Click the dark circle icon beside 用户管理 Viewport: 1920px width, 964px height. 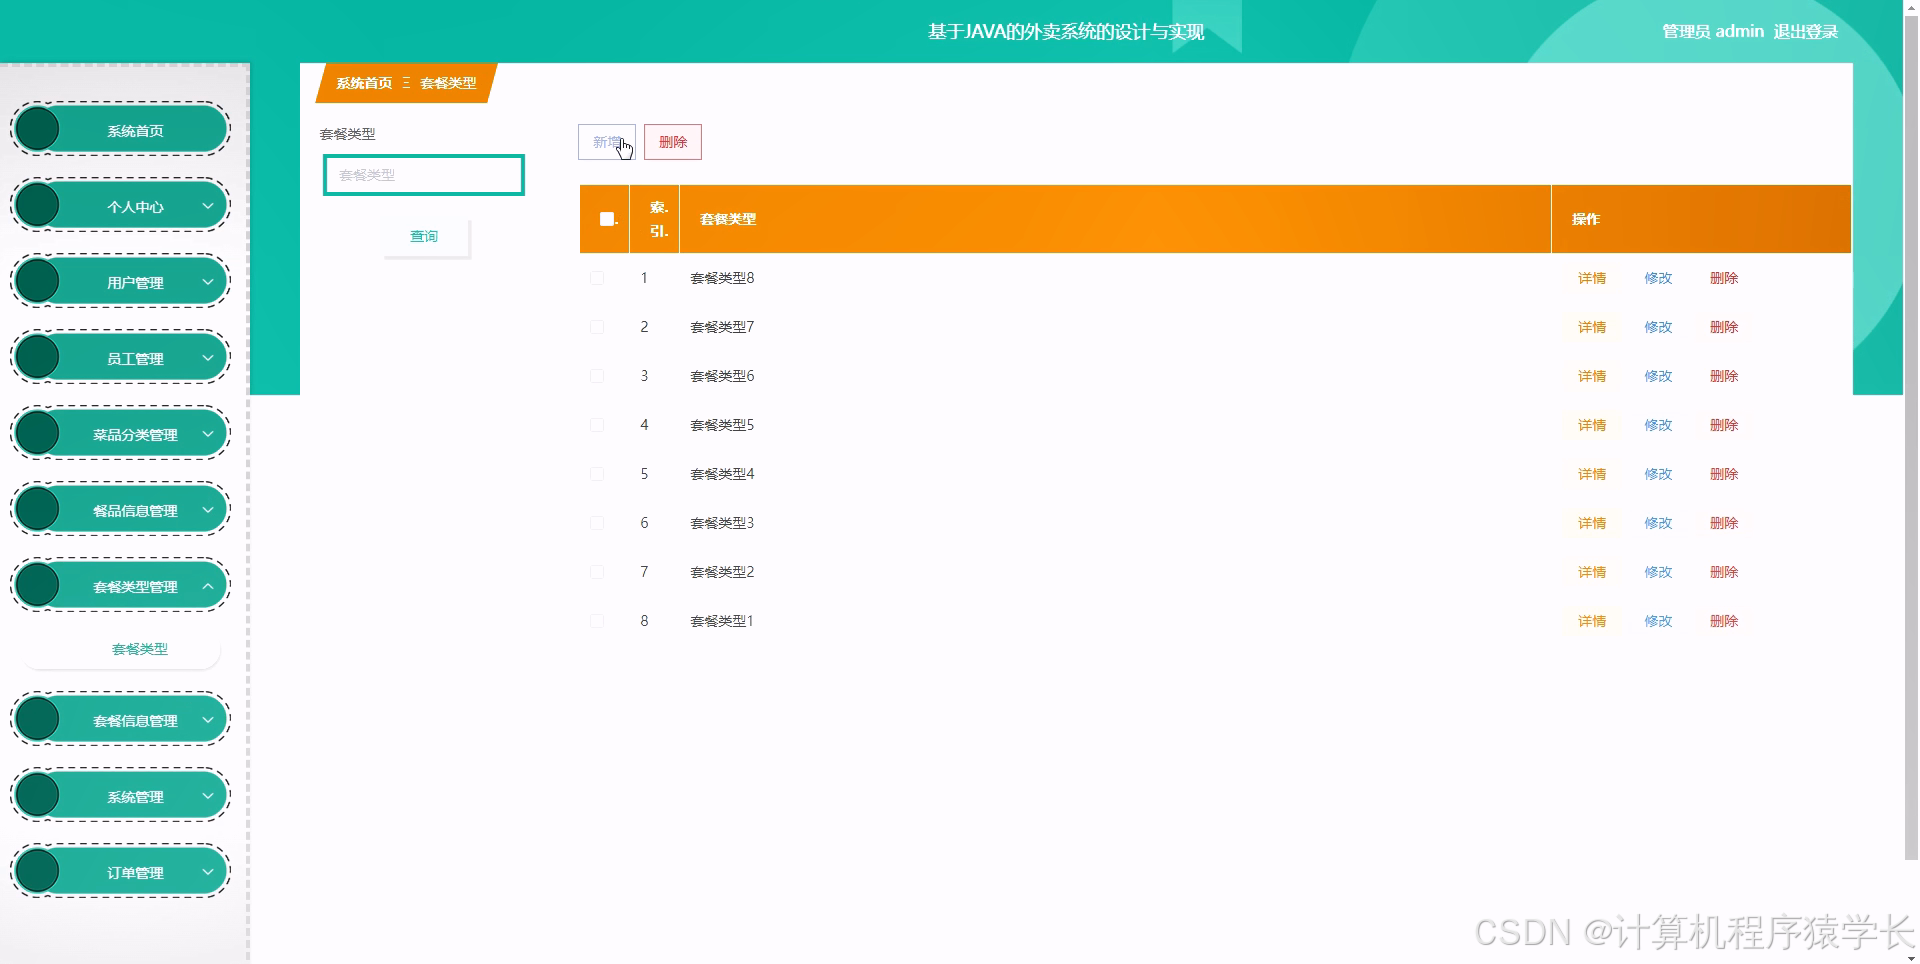pos(38,281)
